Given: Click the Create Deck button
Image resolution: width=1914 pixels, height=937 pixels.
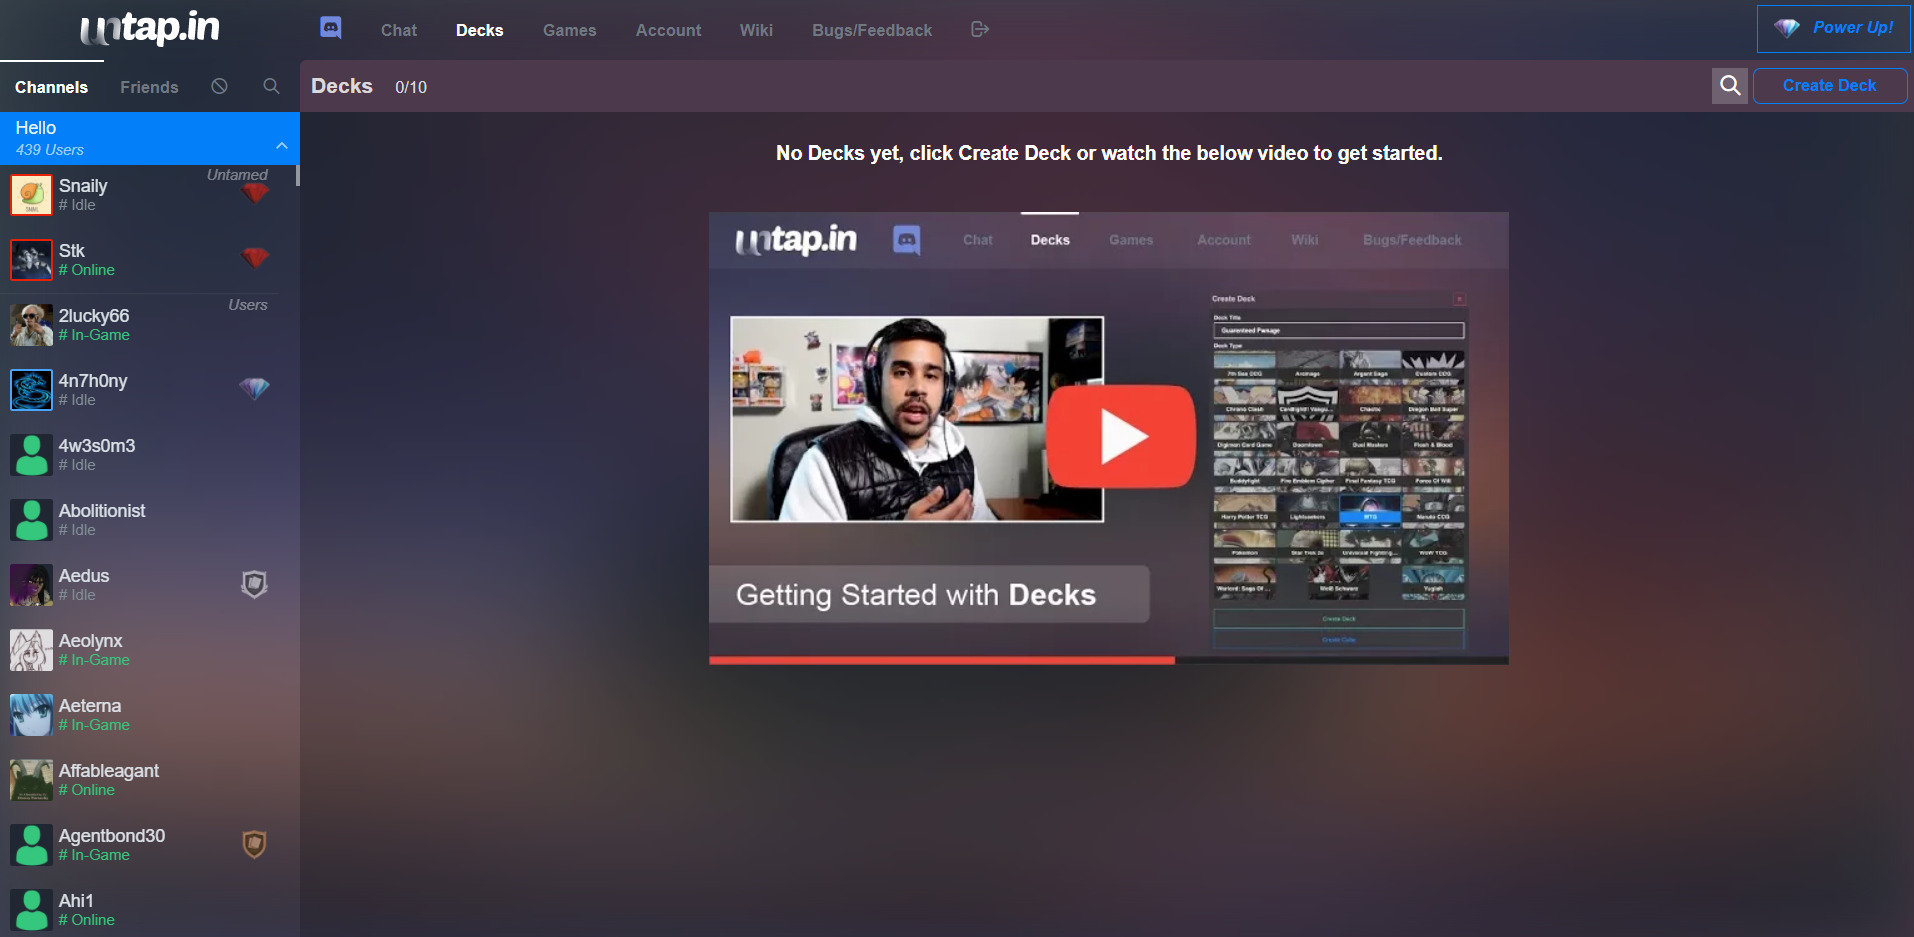Looking at the screenshot, I should point(1829,86).
